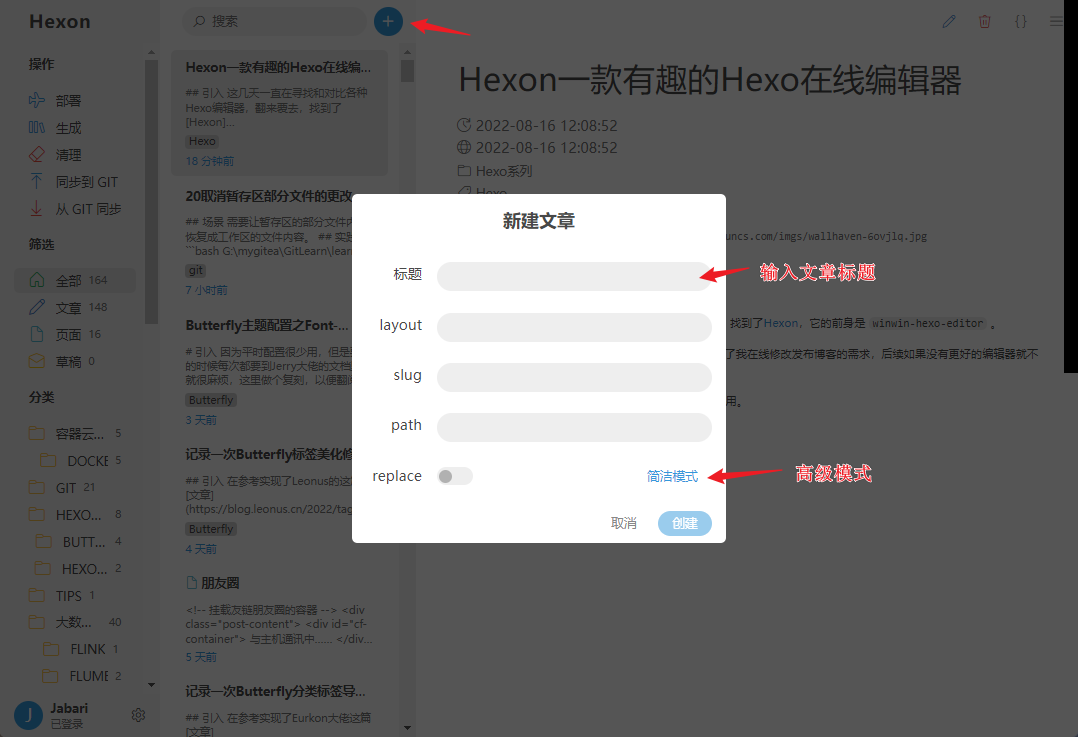
Task: Click the Jabari user avatar
Action: tap(28, 715)
